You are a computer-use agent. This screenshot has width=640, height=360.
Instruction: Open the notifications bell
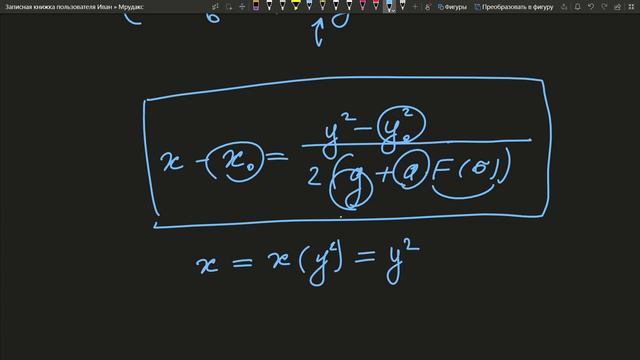[x=578, y=7]
